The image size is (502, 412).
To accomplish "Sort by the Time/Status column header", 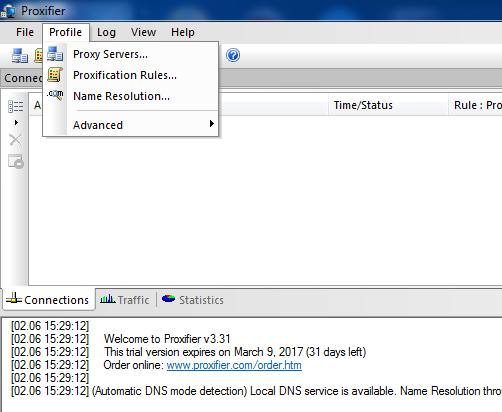I will click(x=388, y=105).
